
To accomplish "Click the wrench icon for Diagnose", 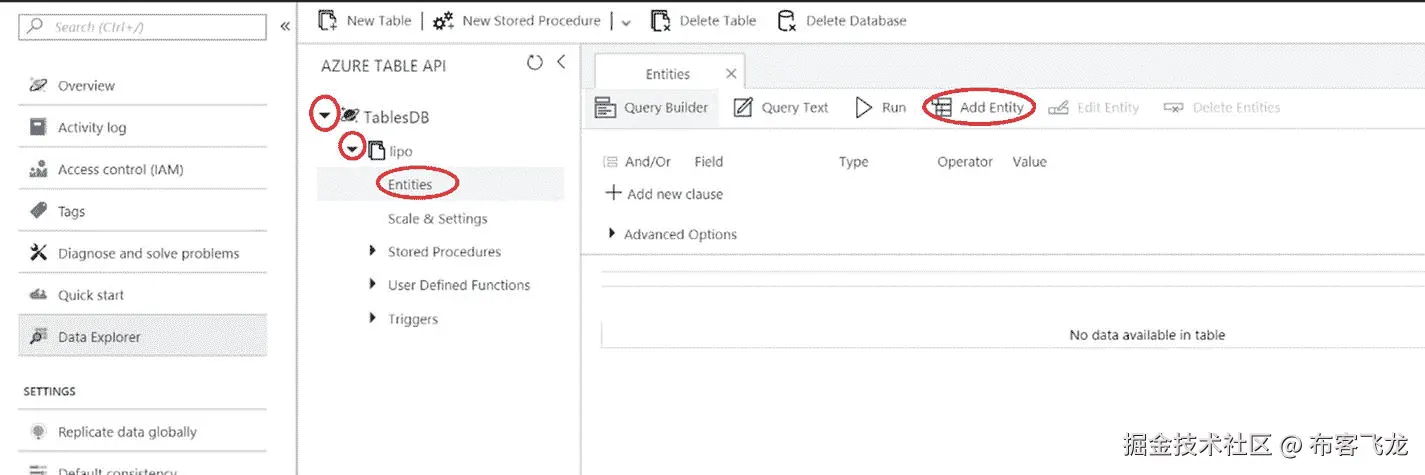I will 38,253.
